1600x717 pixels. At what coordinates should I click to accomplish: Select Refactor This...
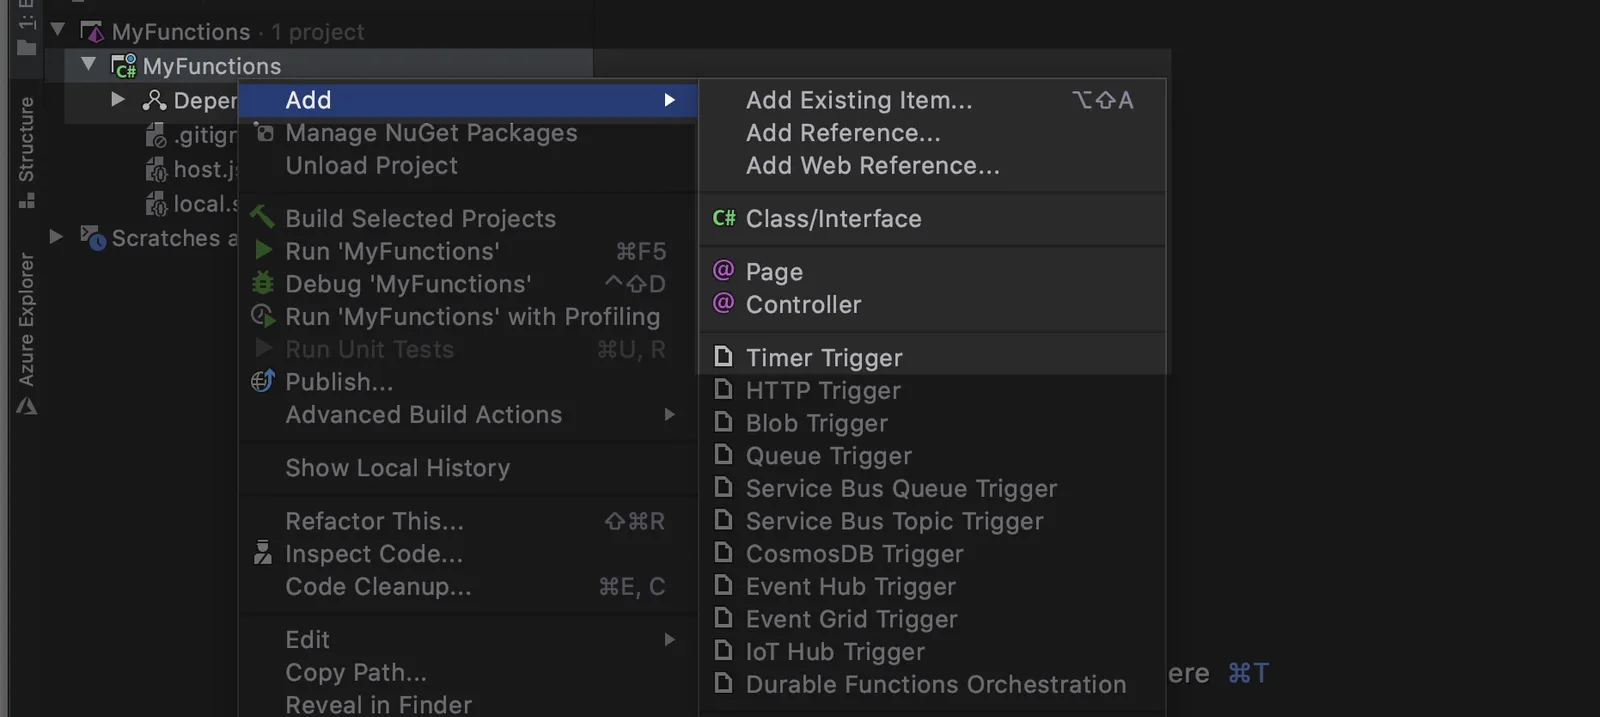(x=468, y=521)
